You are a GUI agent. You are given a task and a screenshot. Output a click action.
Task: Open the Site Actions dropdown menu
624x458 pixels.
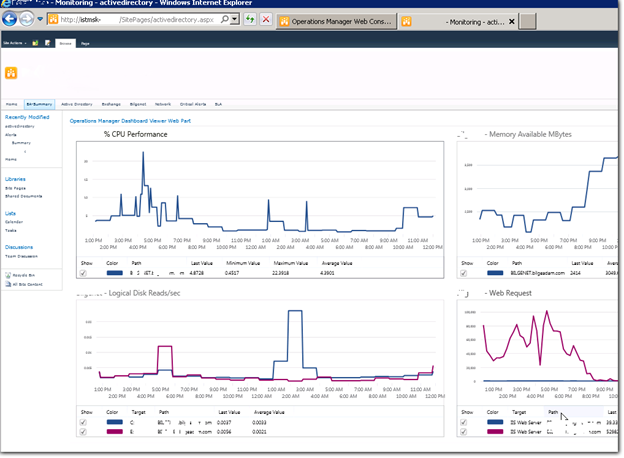(x=15, y=43)
